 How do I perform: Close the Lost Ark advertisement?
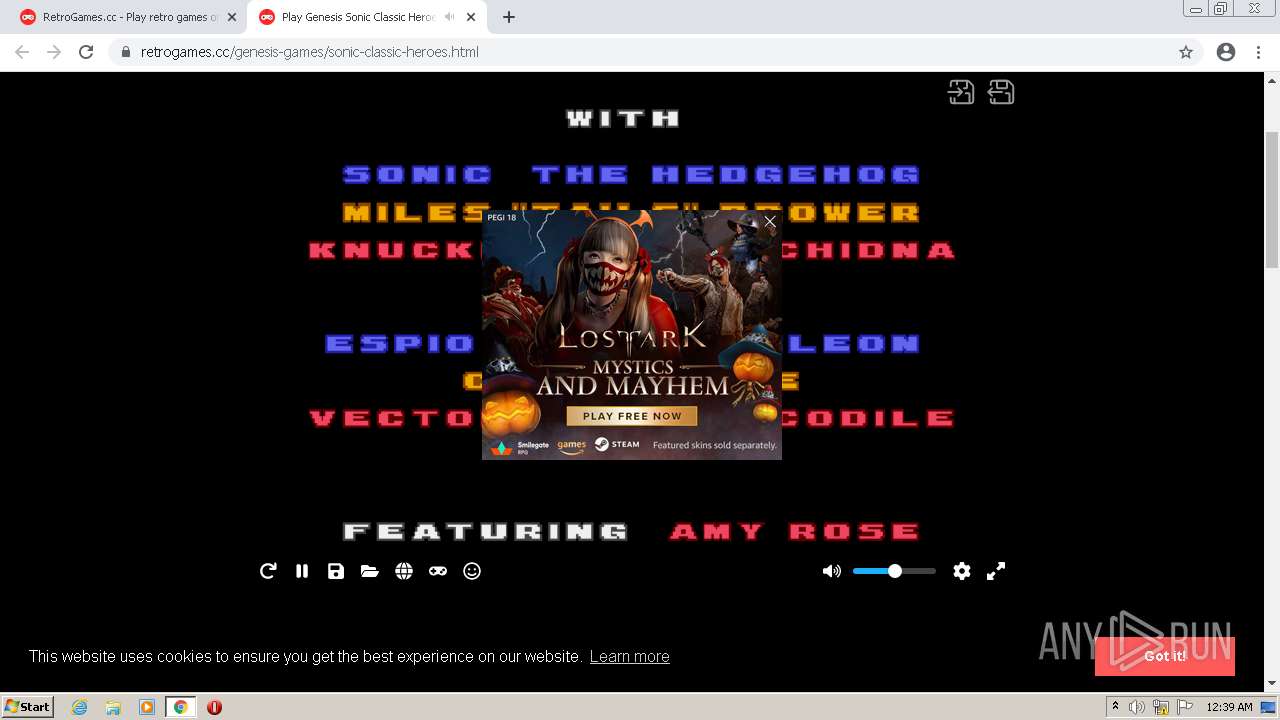click(x=770, y=222)
